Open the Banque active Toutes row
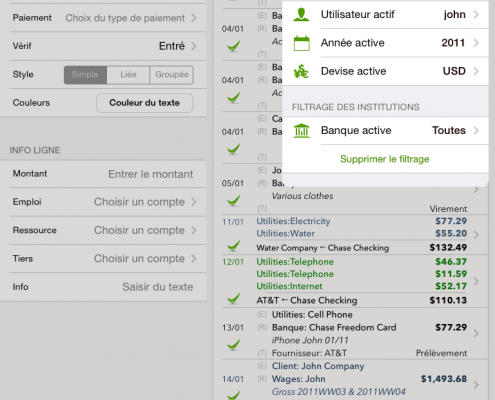This screenshot has width=495, height=400. tap(385, 130)
